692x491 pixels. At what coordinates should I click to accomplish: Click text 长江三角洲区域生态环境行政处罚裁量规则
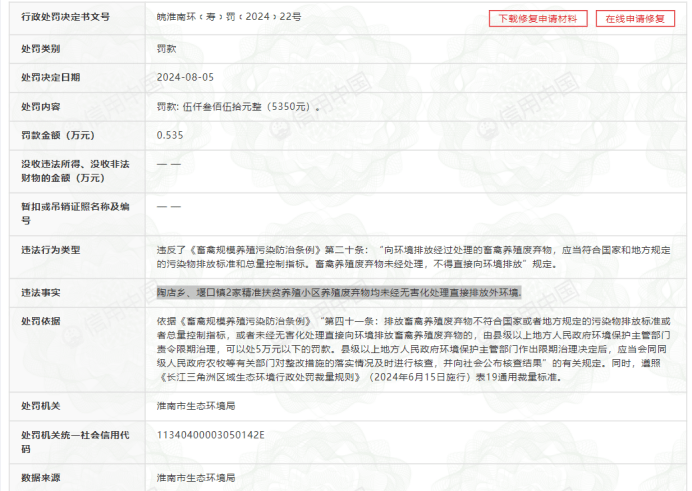pos(260,377)
